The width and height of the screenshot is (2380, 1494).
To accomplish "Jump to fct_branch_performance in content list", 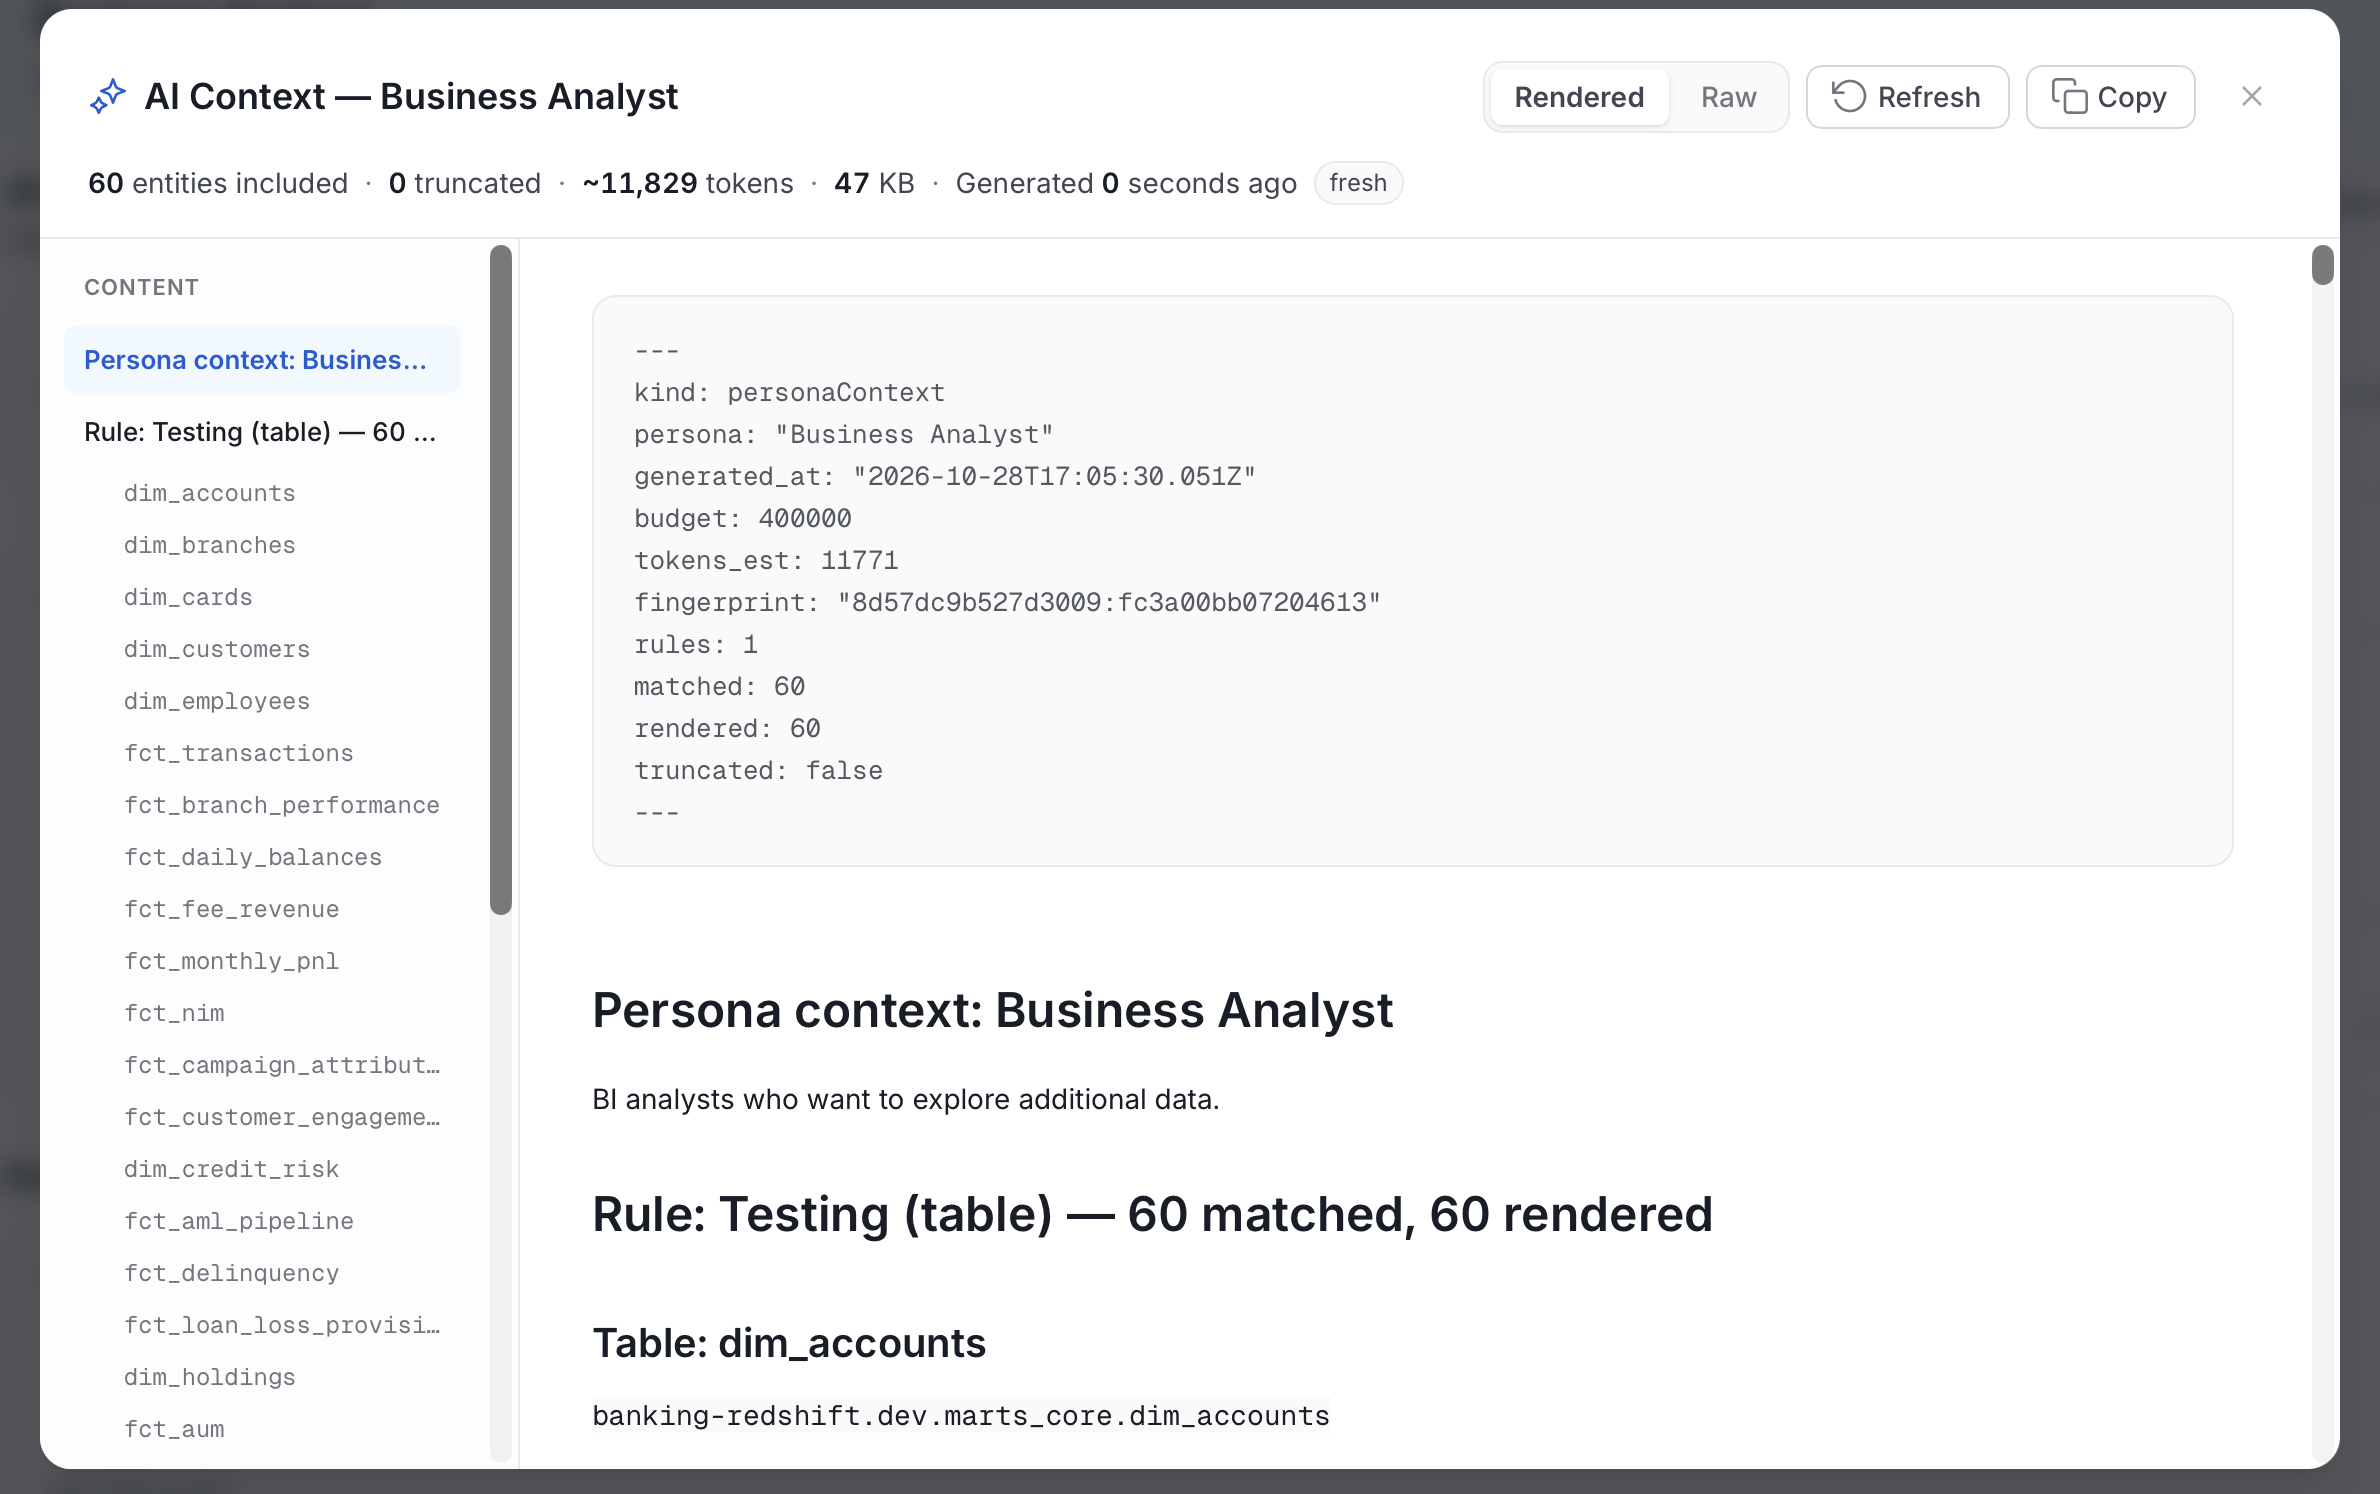I will 281,805.
